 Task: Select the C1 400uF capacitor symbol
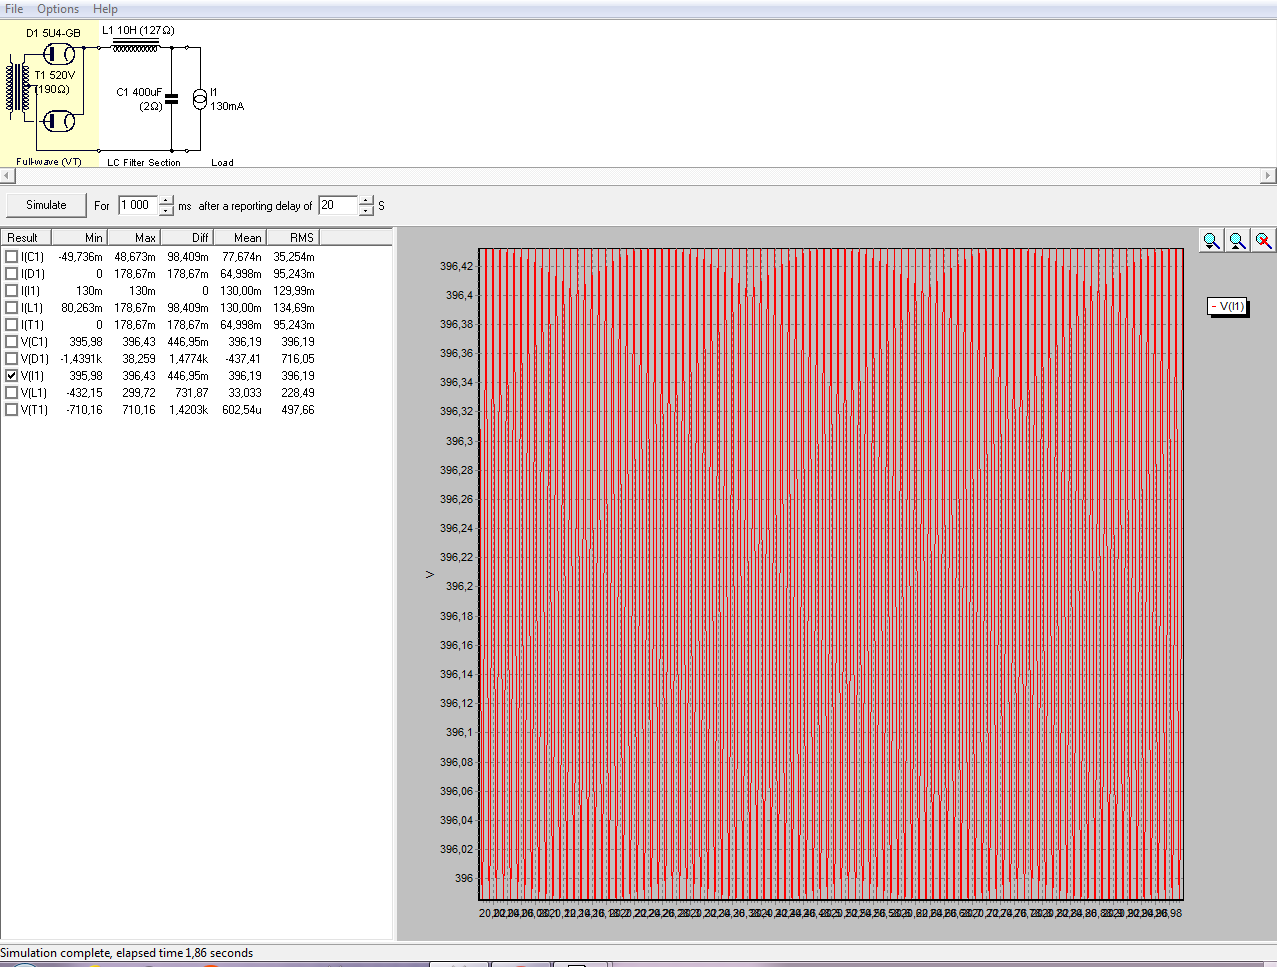coord(171,99)
